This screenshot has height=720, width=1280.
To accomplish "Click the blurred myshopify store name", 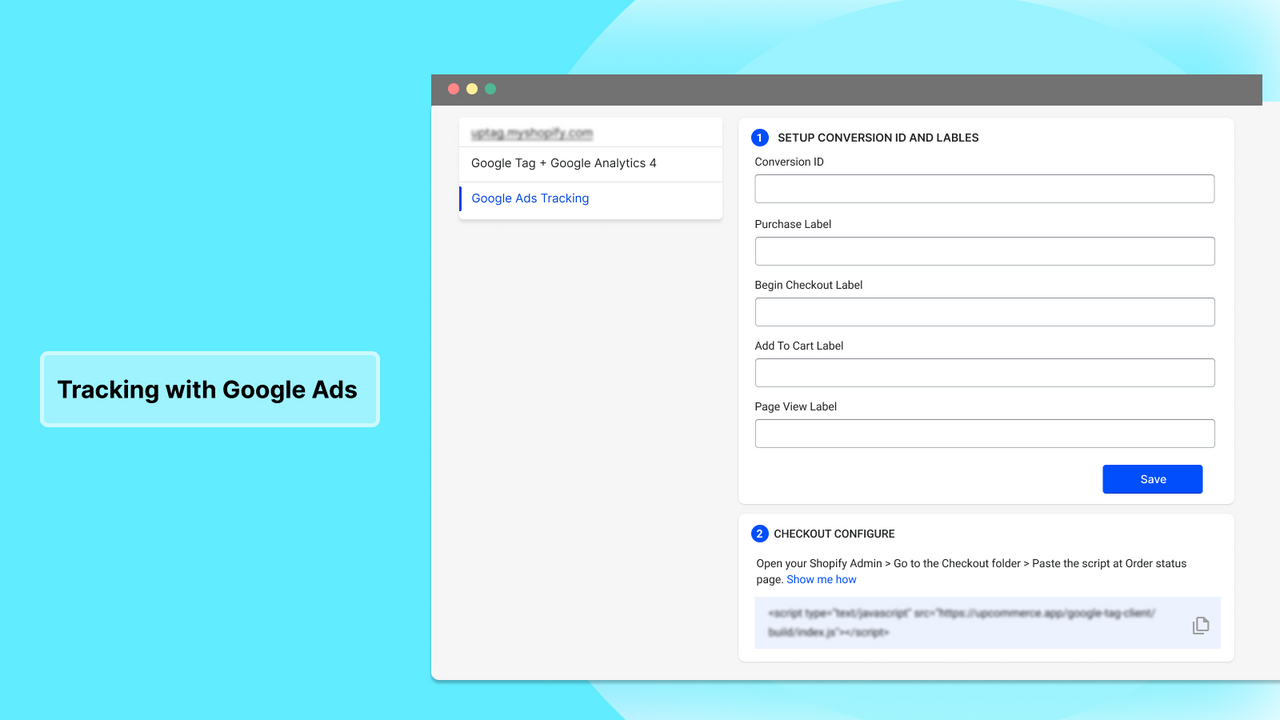I will point(532,133).
